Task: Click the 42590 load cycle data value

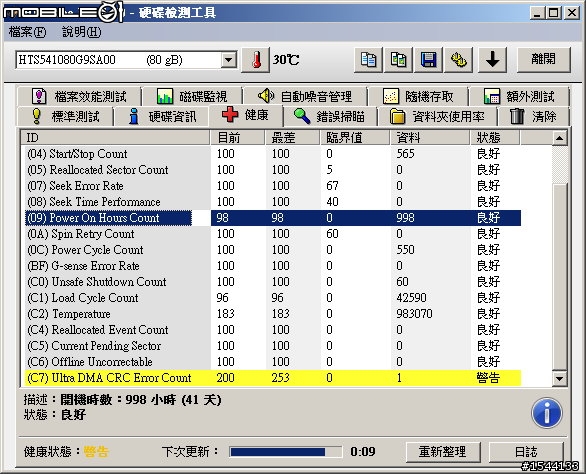Action: tap(411, 298)
